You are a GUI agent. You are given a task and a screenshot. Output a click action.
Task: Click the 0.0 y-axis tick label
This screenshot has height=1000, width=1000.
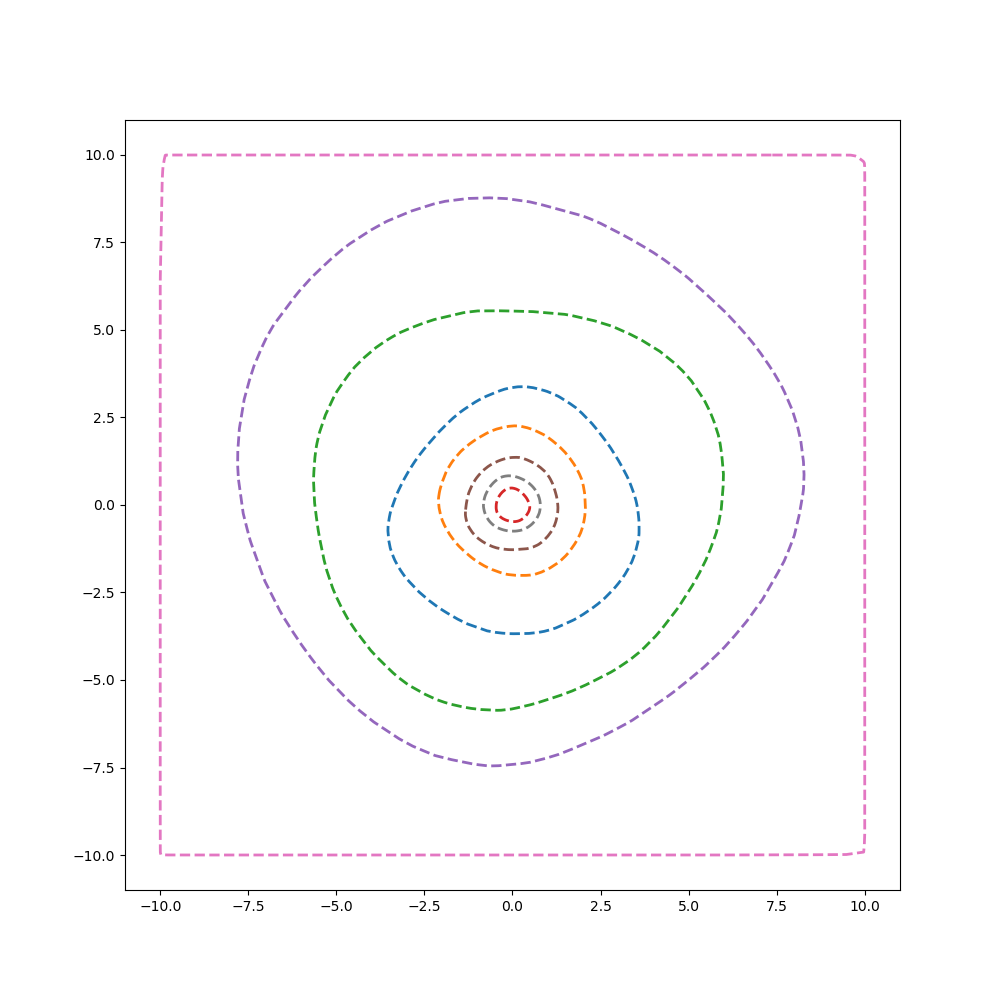tap(105, 505)
